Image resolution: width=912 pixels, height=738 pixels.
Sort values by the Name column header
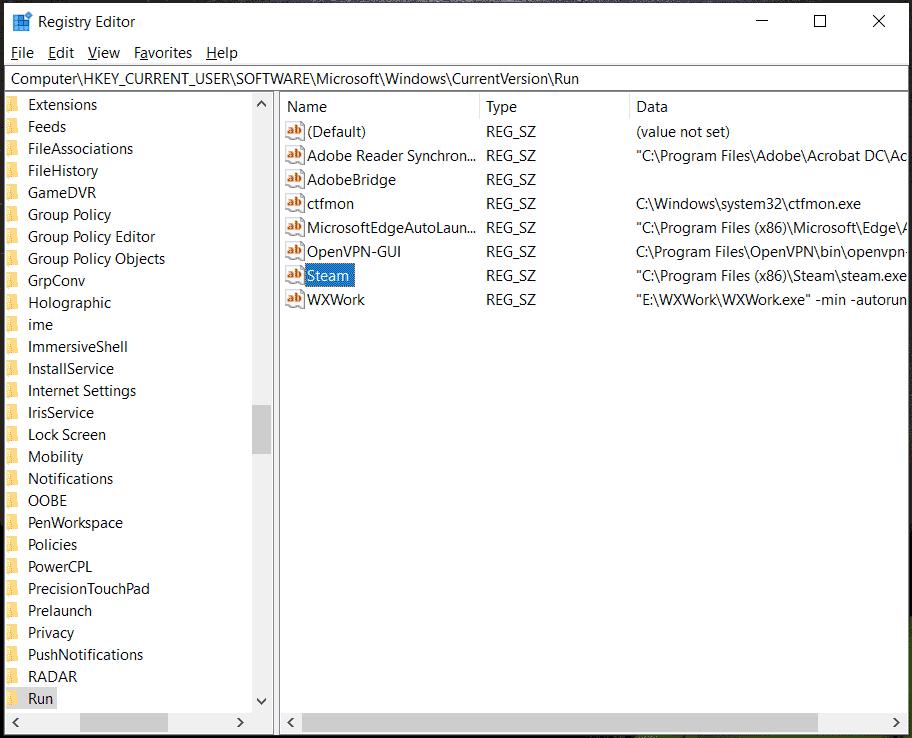tap(381, 107)
